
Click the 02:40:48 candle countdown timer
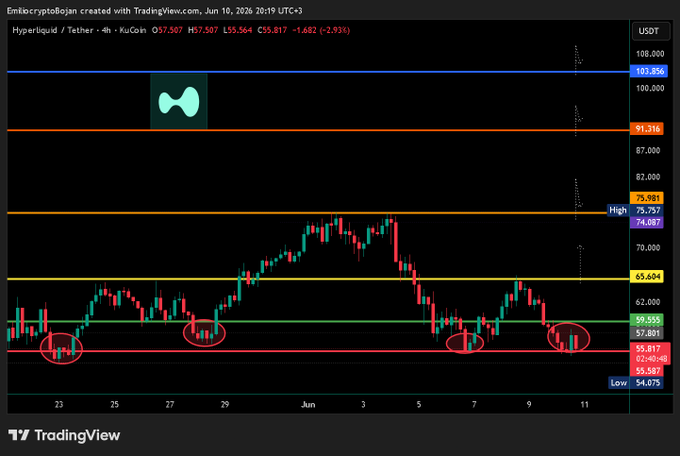tap(650, 359)
